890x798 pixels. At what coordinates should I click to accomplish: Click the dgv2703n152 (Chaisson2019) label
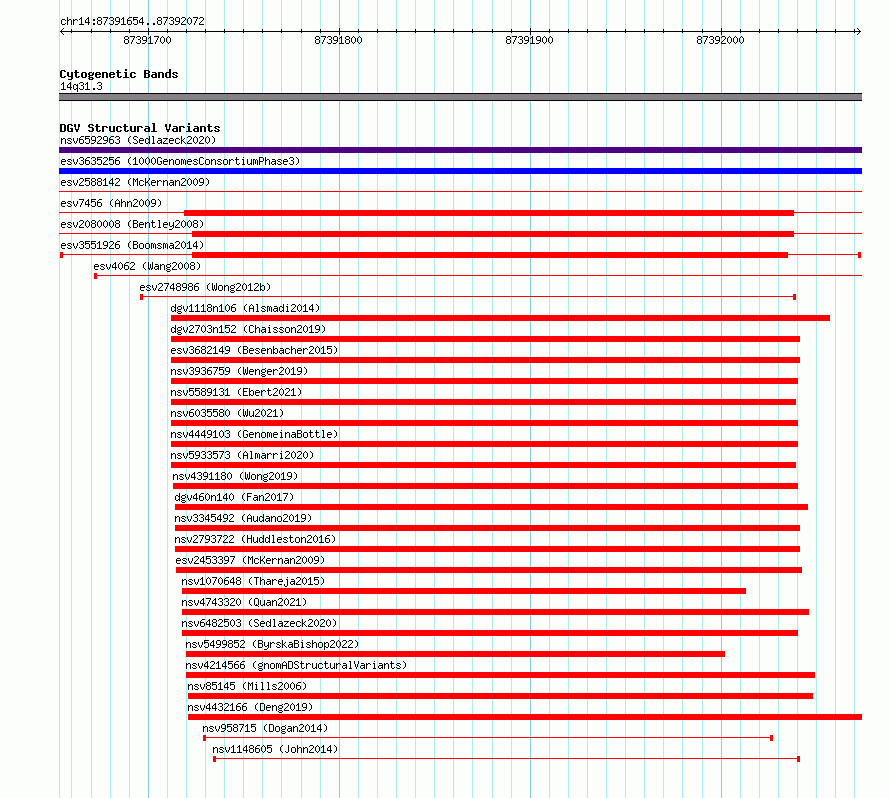(248, 329)
